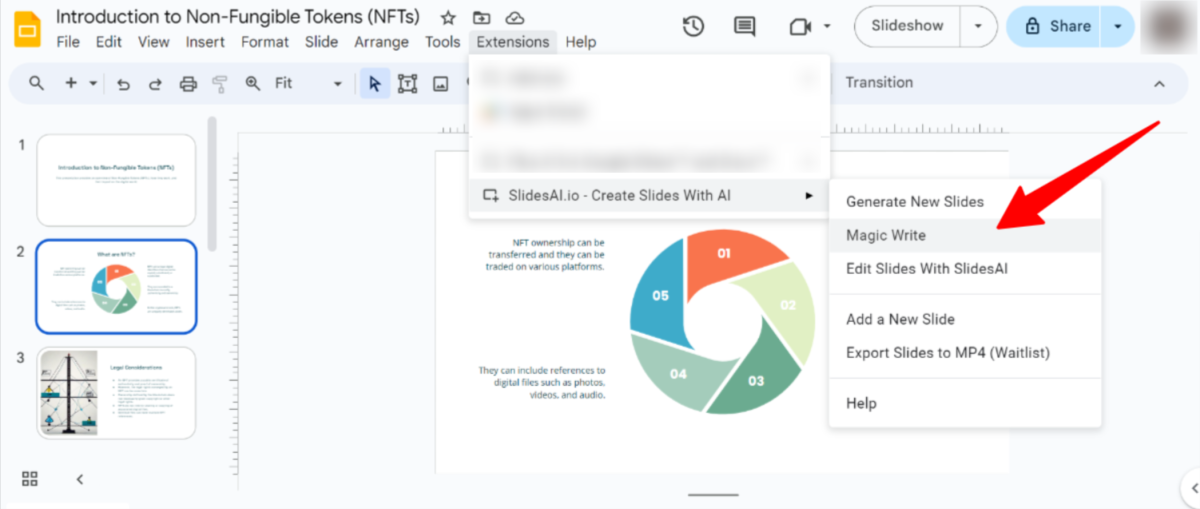Open the Slide menu
1200x509 pixels.
(x=322, y=42)
